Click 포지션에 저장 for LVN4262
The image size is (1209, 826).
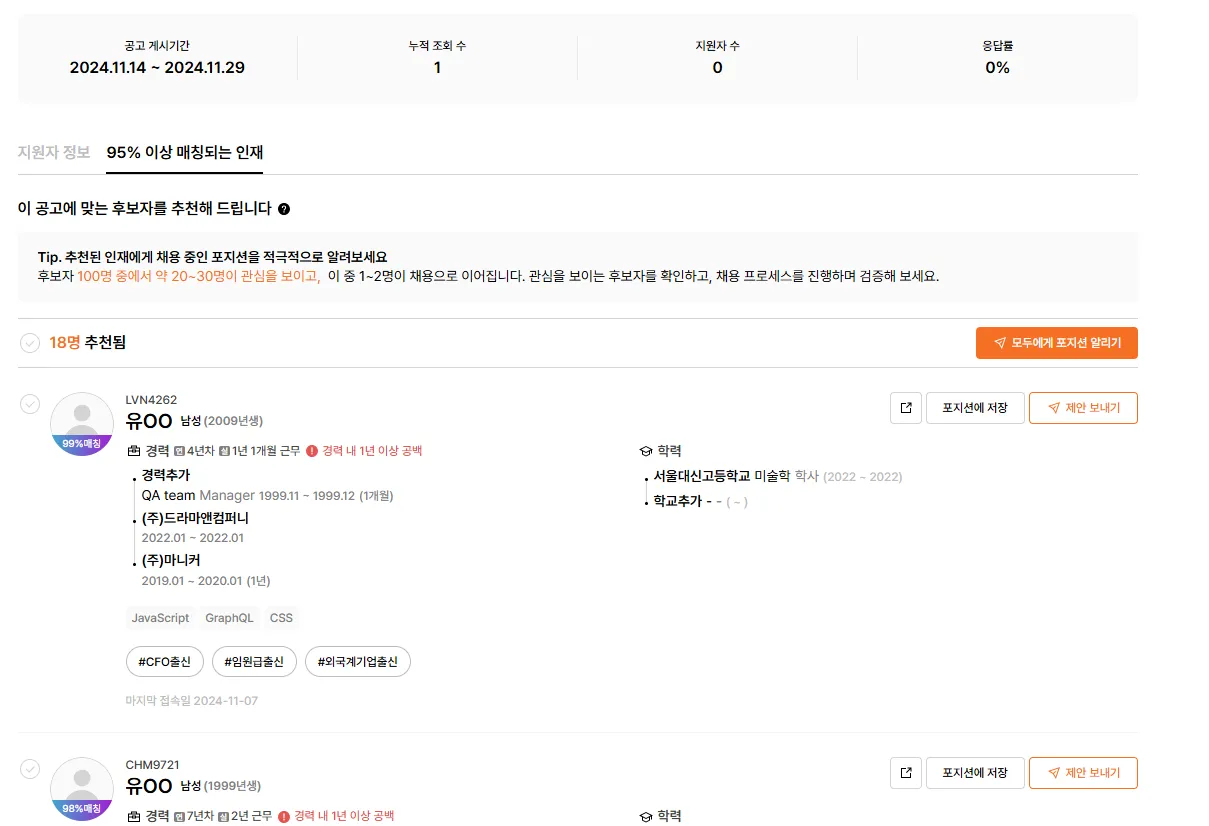975,408
